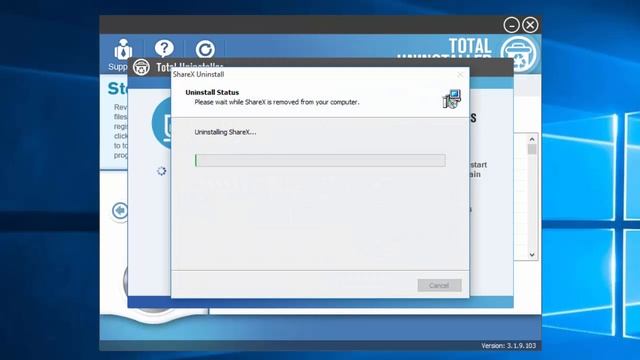Click the 'Uninstall Status' heading

[212, 92]
